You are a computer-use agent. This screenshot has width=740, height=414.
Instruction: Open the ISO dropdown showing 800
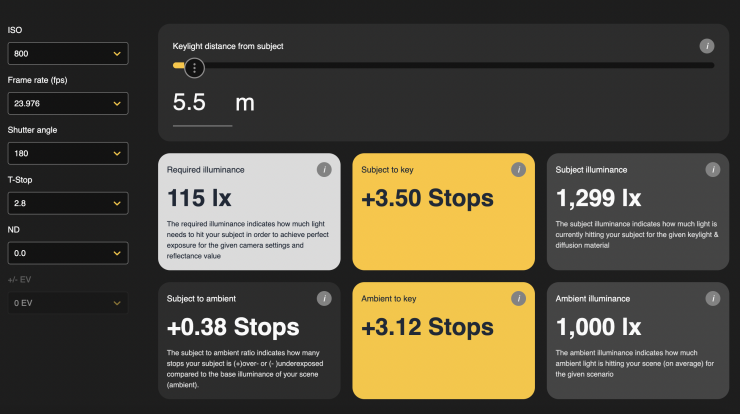click(67, 52)
